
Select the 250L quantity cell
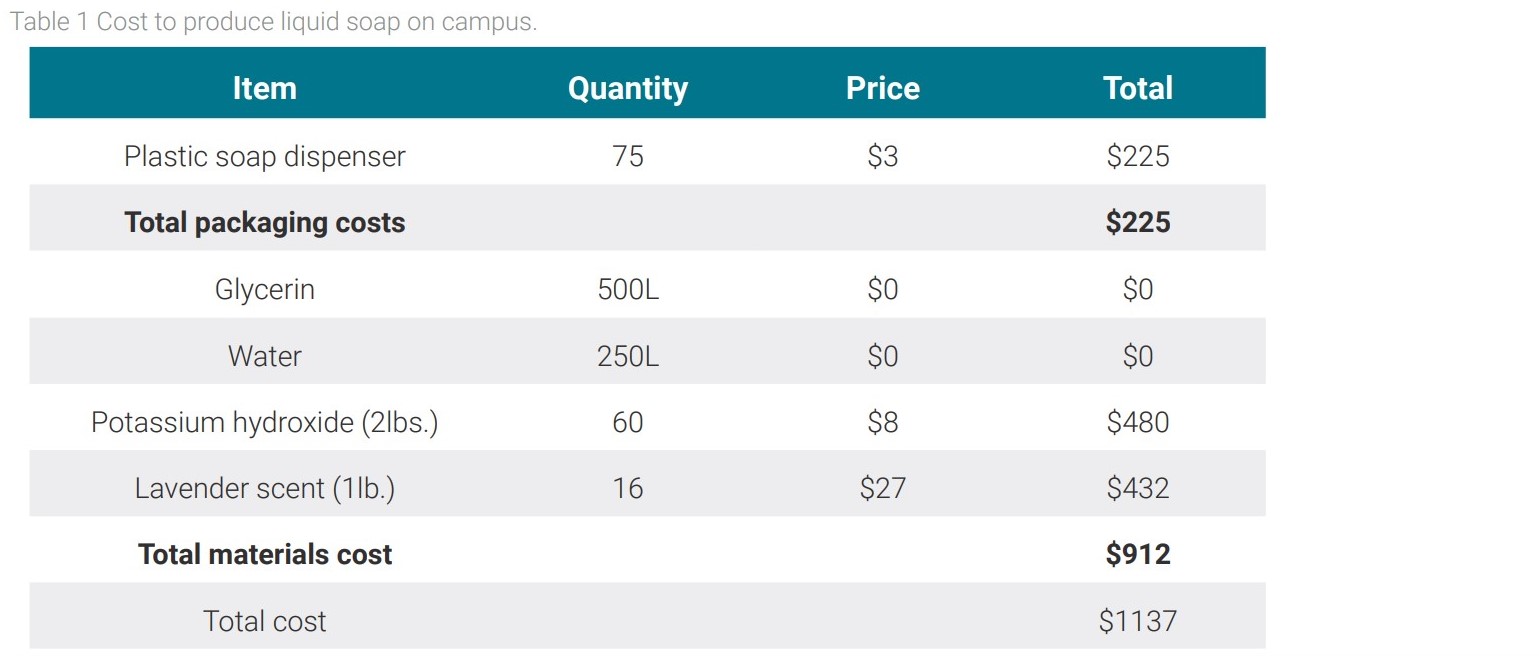tap(627, 356)
